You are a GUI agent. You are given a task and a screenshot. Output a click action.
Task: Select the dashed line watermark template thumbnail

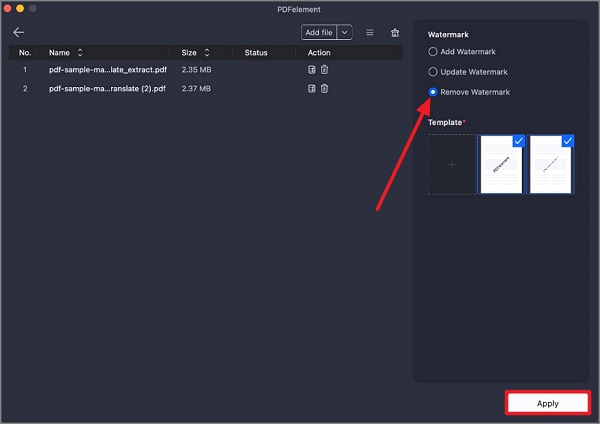coord(550,165)
